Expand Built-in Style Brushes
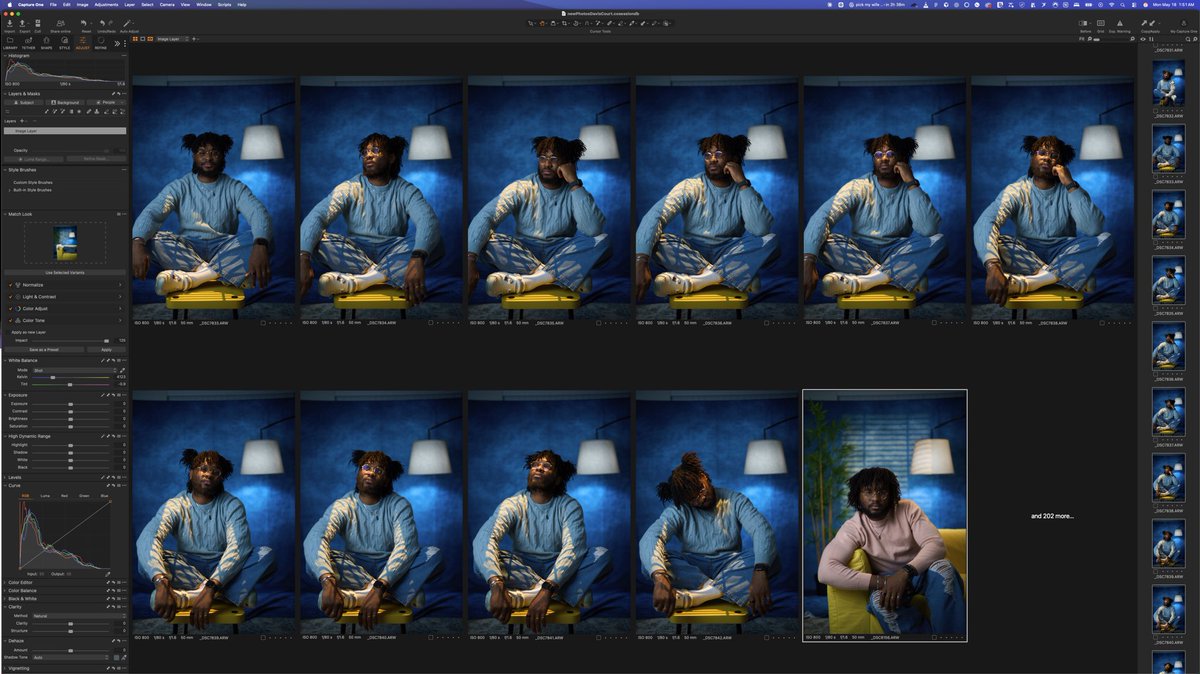The image size is (1200, 674). pos(10,190)
